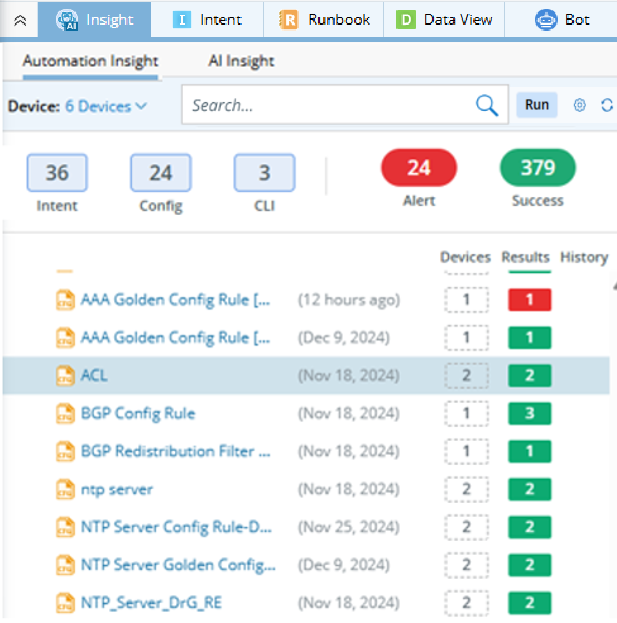Filter by the 3 CLI box

265,173
